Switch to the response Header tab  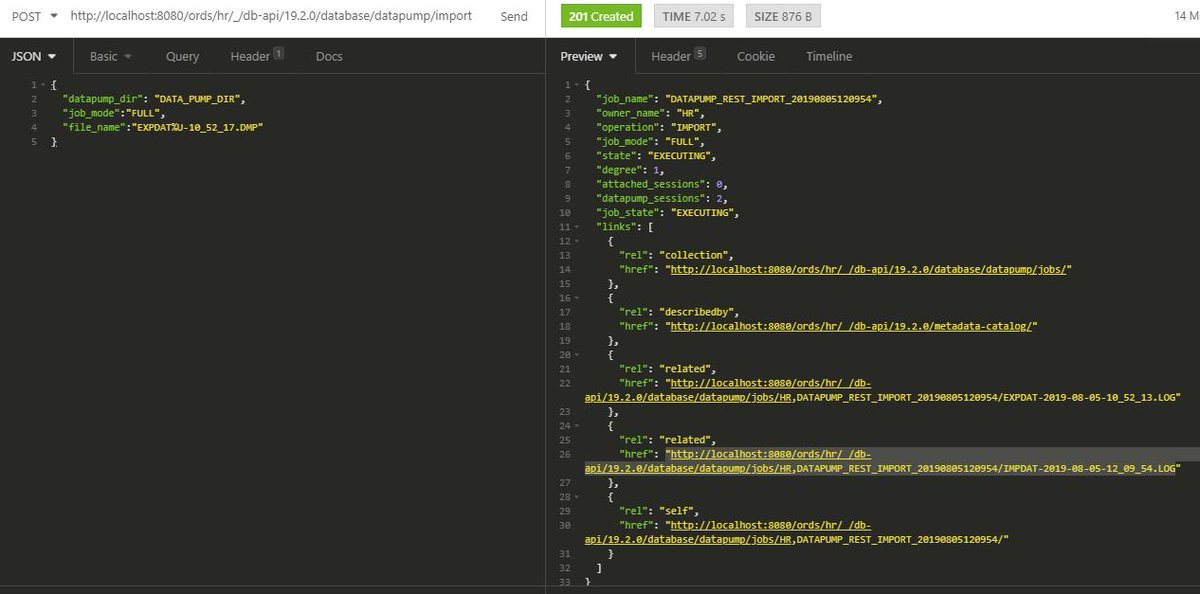678,57
